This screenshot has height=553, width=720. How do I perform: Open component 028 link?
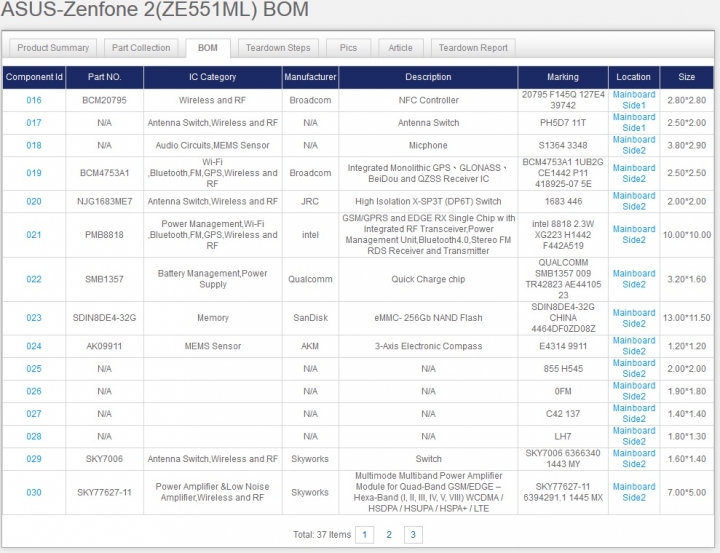pyautogui.click(x=34, y=436)
